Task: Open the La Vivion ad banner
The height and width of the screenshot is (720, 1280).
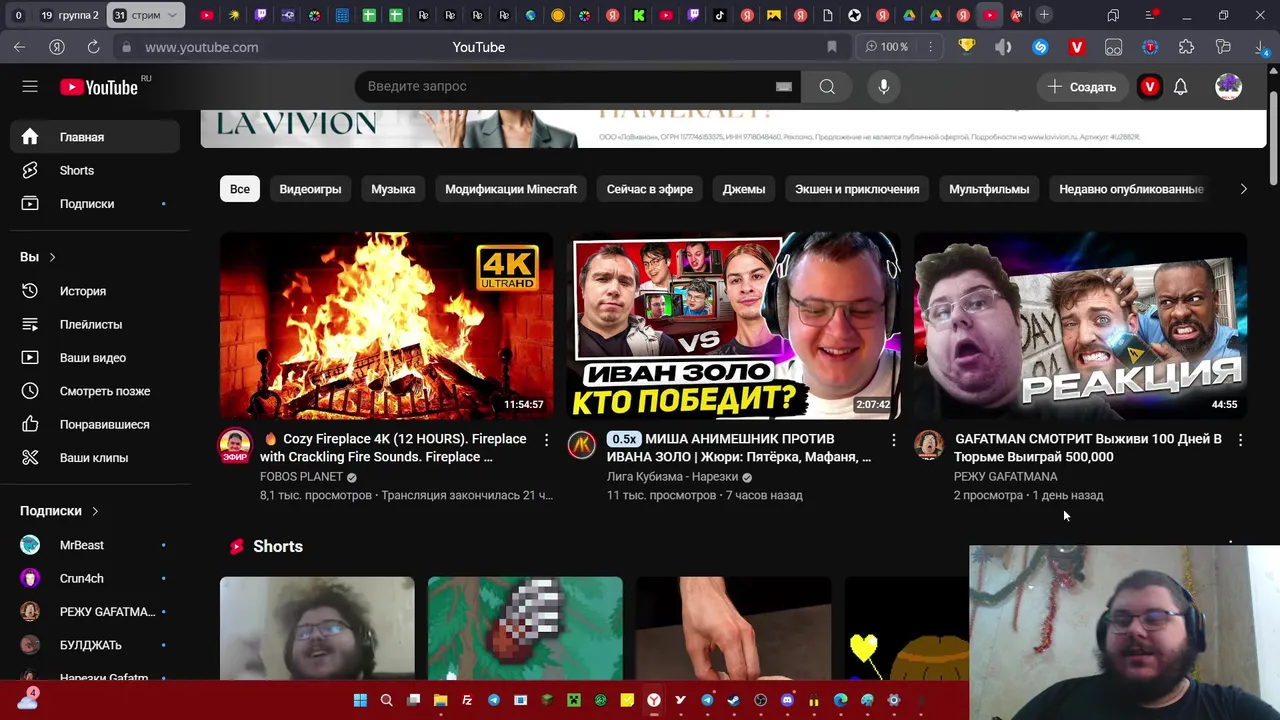Action: [x=733, y=129]
